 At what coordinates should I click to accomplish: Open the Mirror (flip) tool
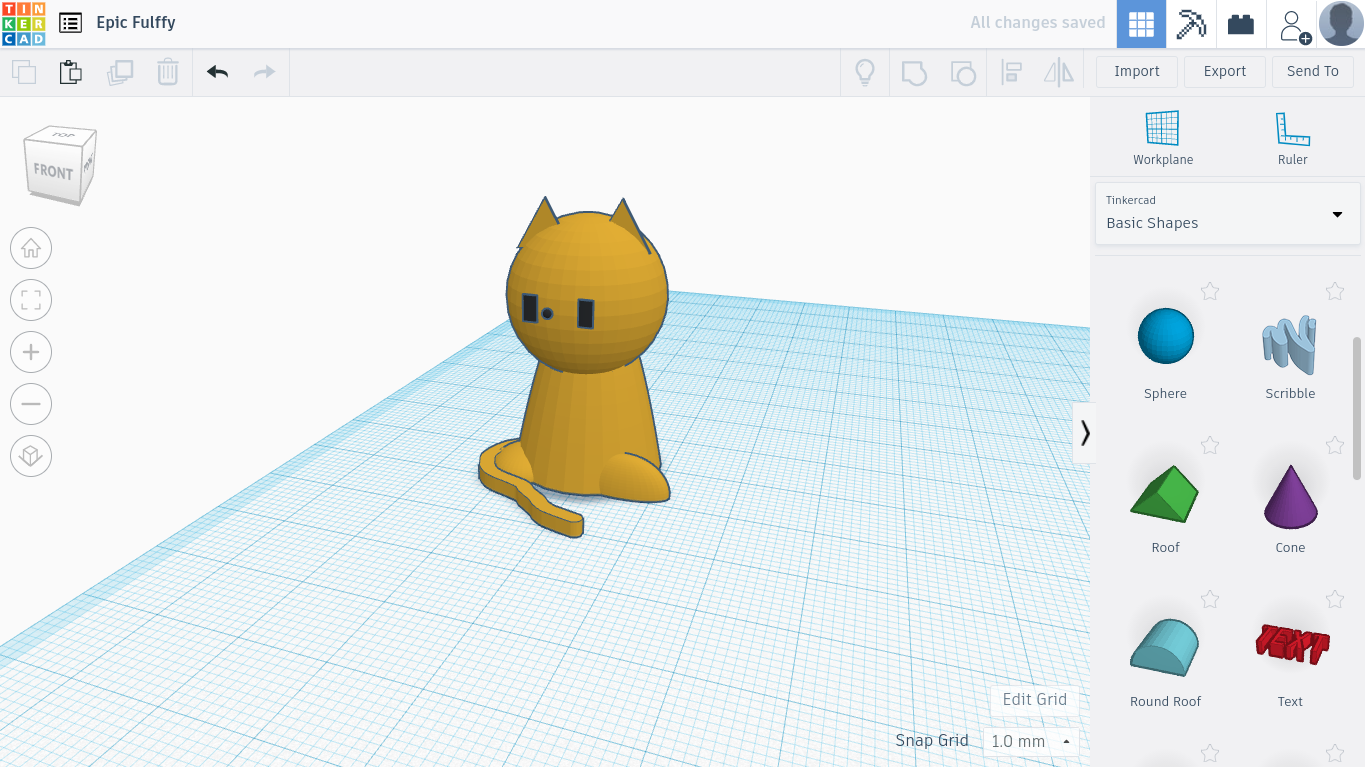pos(1059,72)
